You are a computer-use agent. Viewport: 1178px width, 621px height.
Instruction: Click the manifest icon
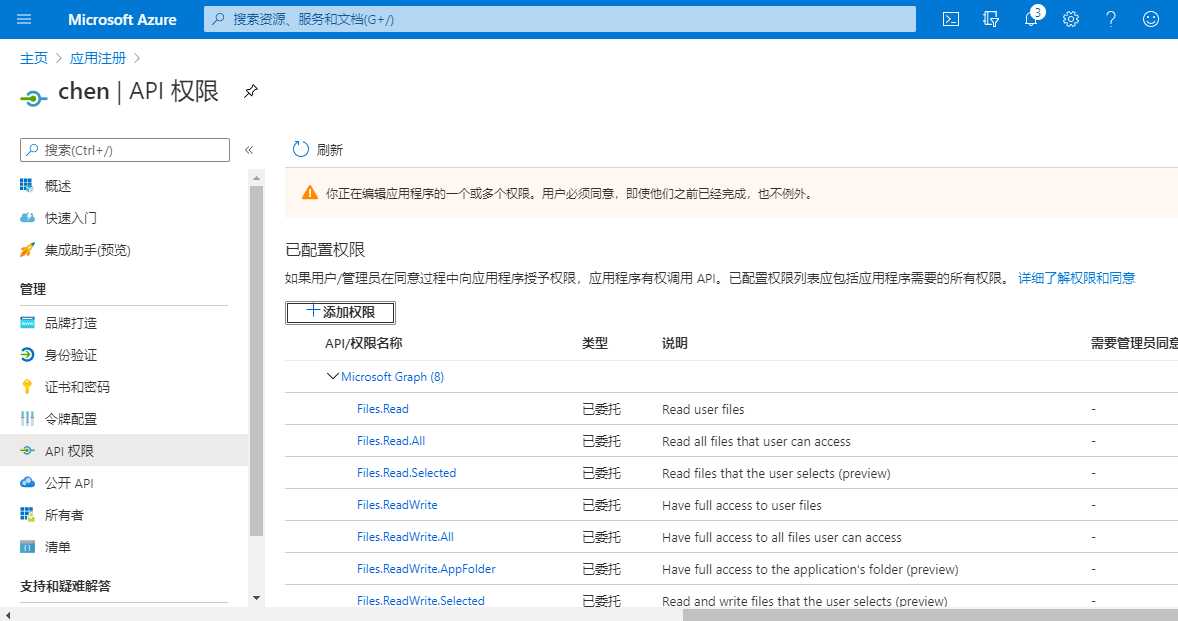point(27,547)
